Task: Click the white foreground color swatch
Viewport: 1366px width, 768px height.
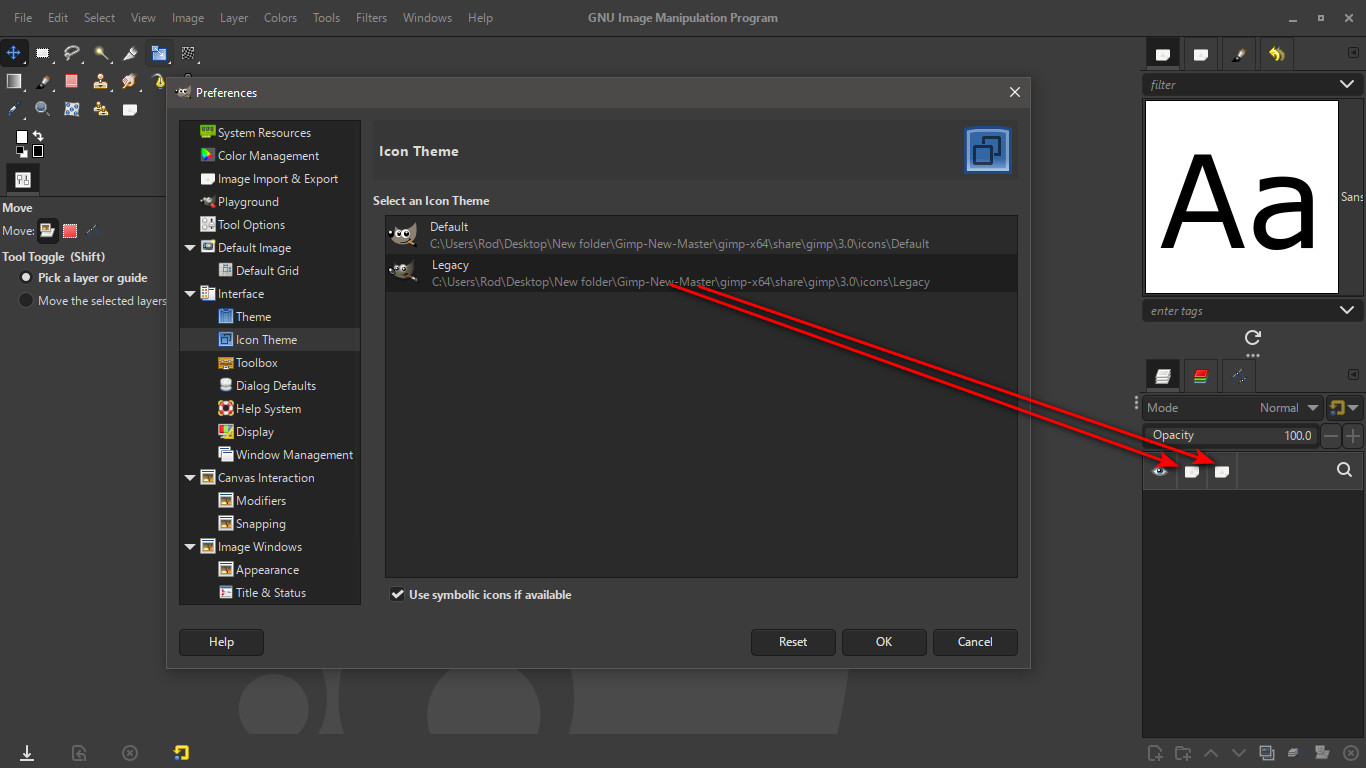Action: click(x=22, y=137)
